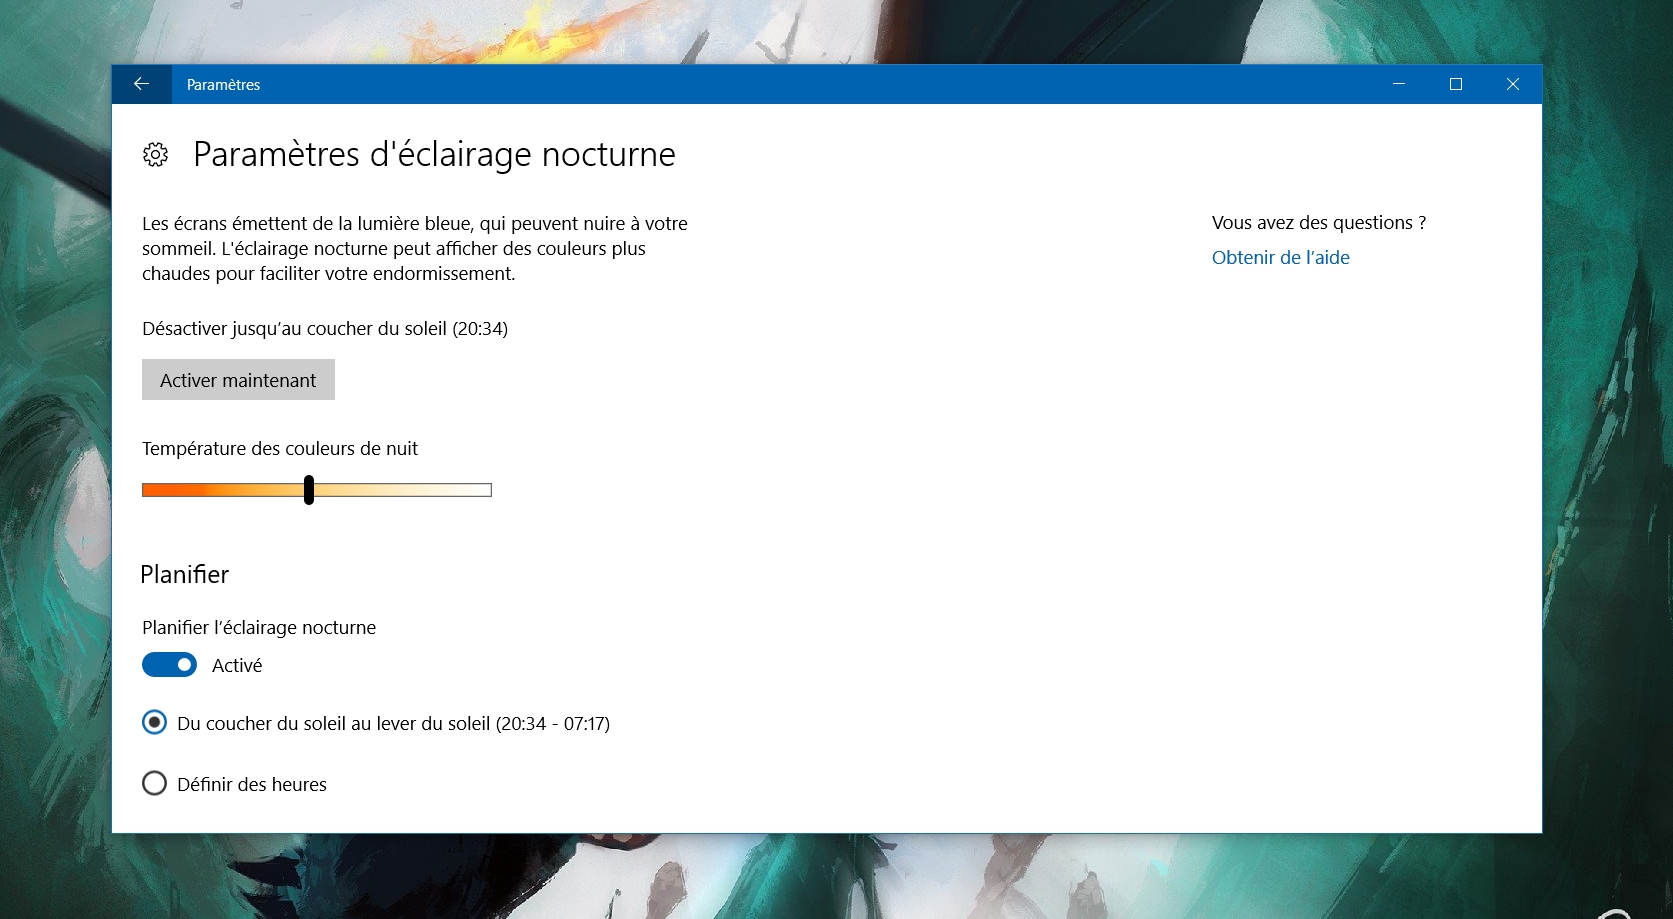
Task: Click the Paramètres title in the title bar
Action: (223, 85)
